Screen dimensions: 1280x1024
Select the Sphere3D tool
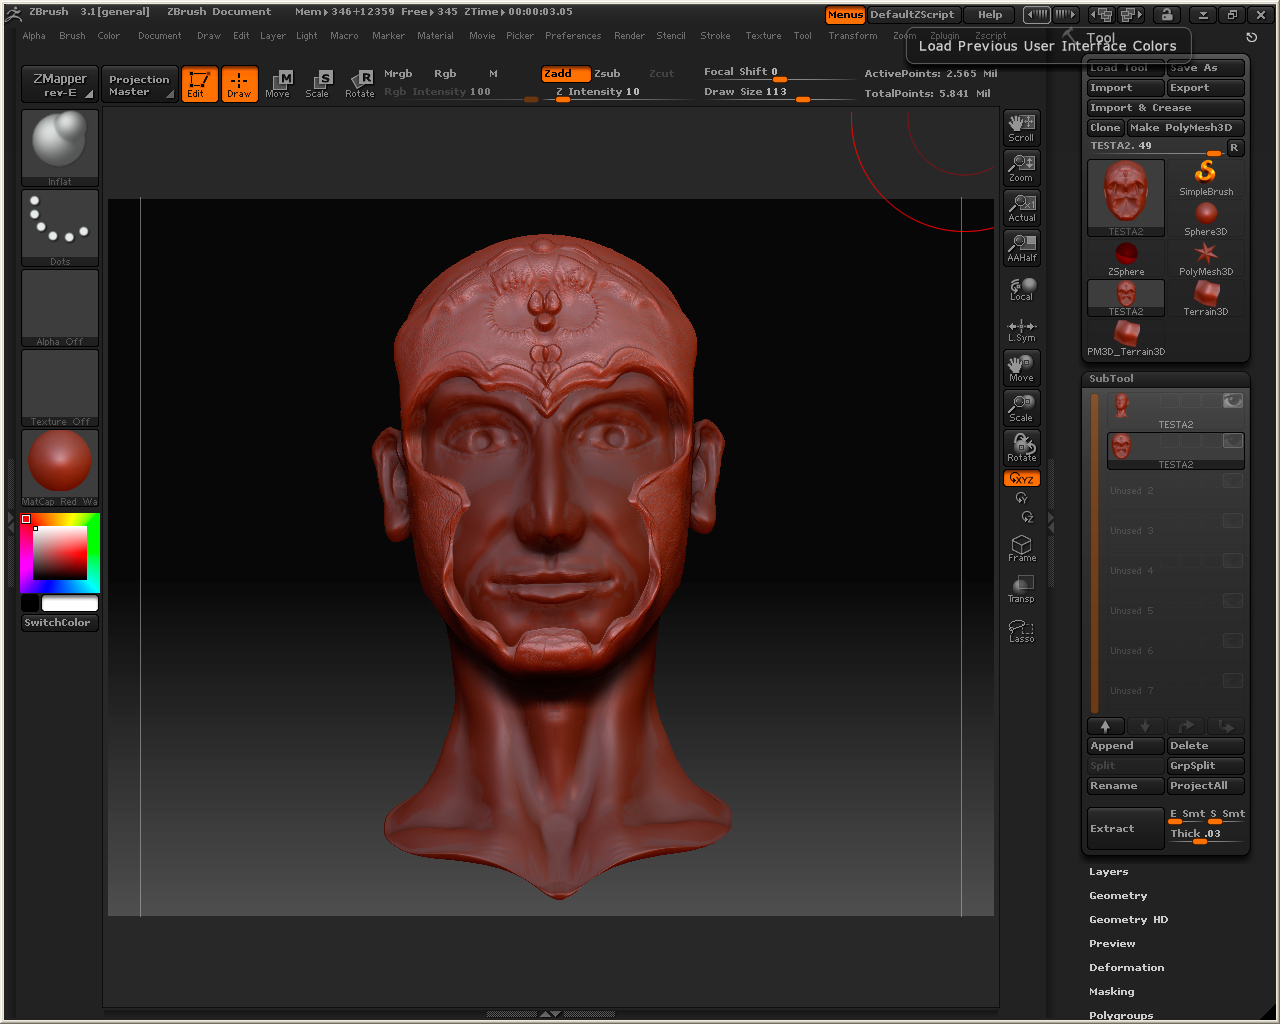tap(1206, 218)
